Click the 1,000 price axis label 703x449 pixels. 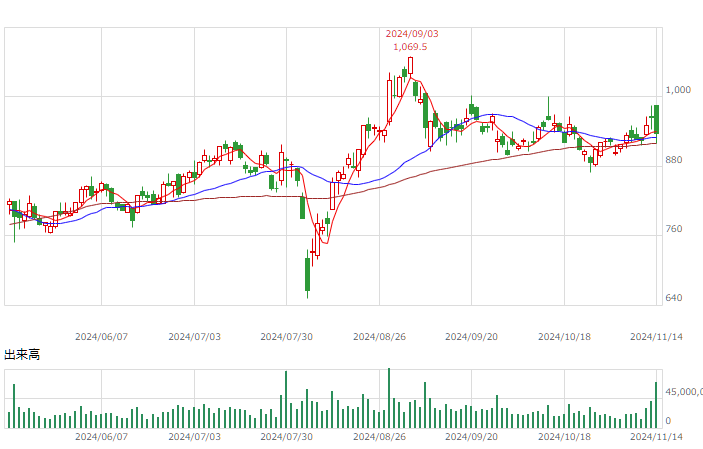pyautogui.click(x=678, y=90)
